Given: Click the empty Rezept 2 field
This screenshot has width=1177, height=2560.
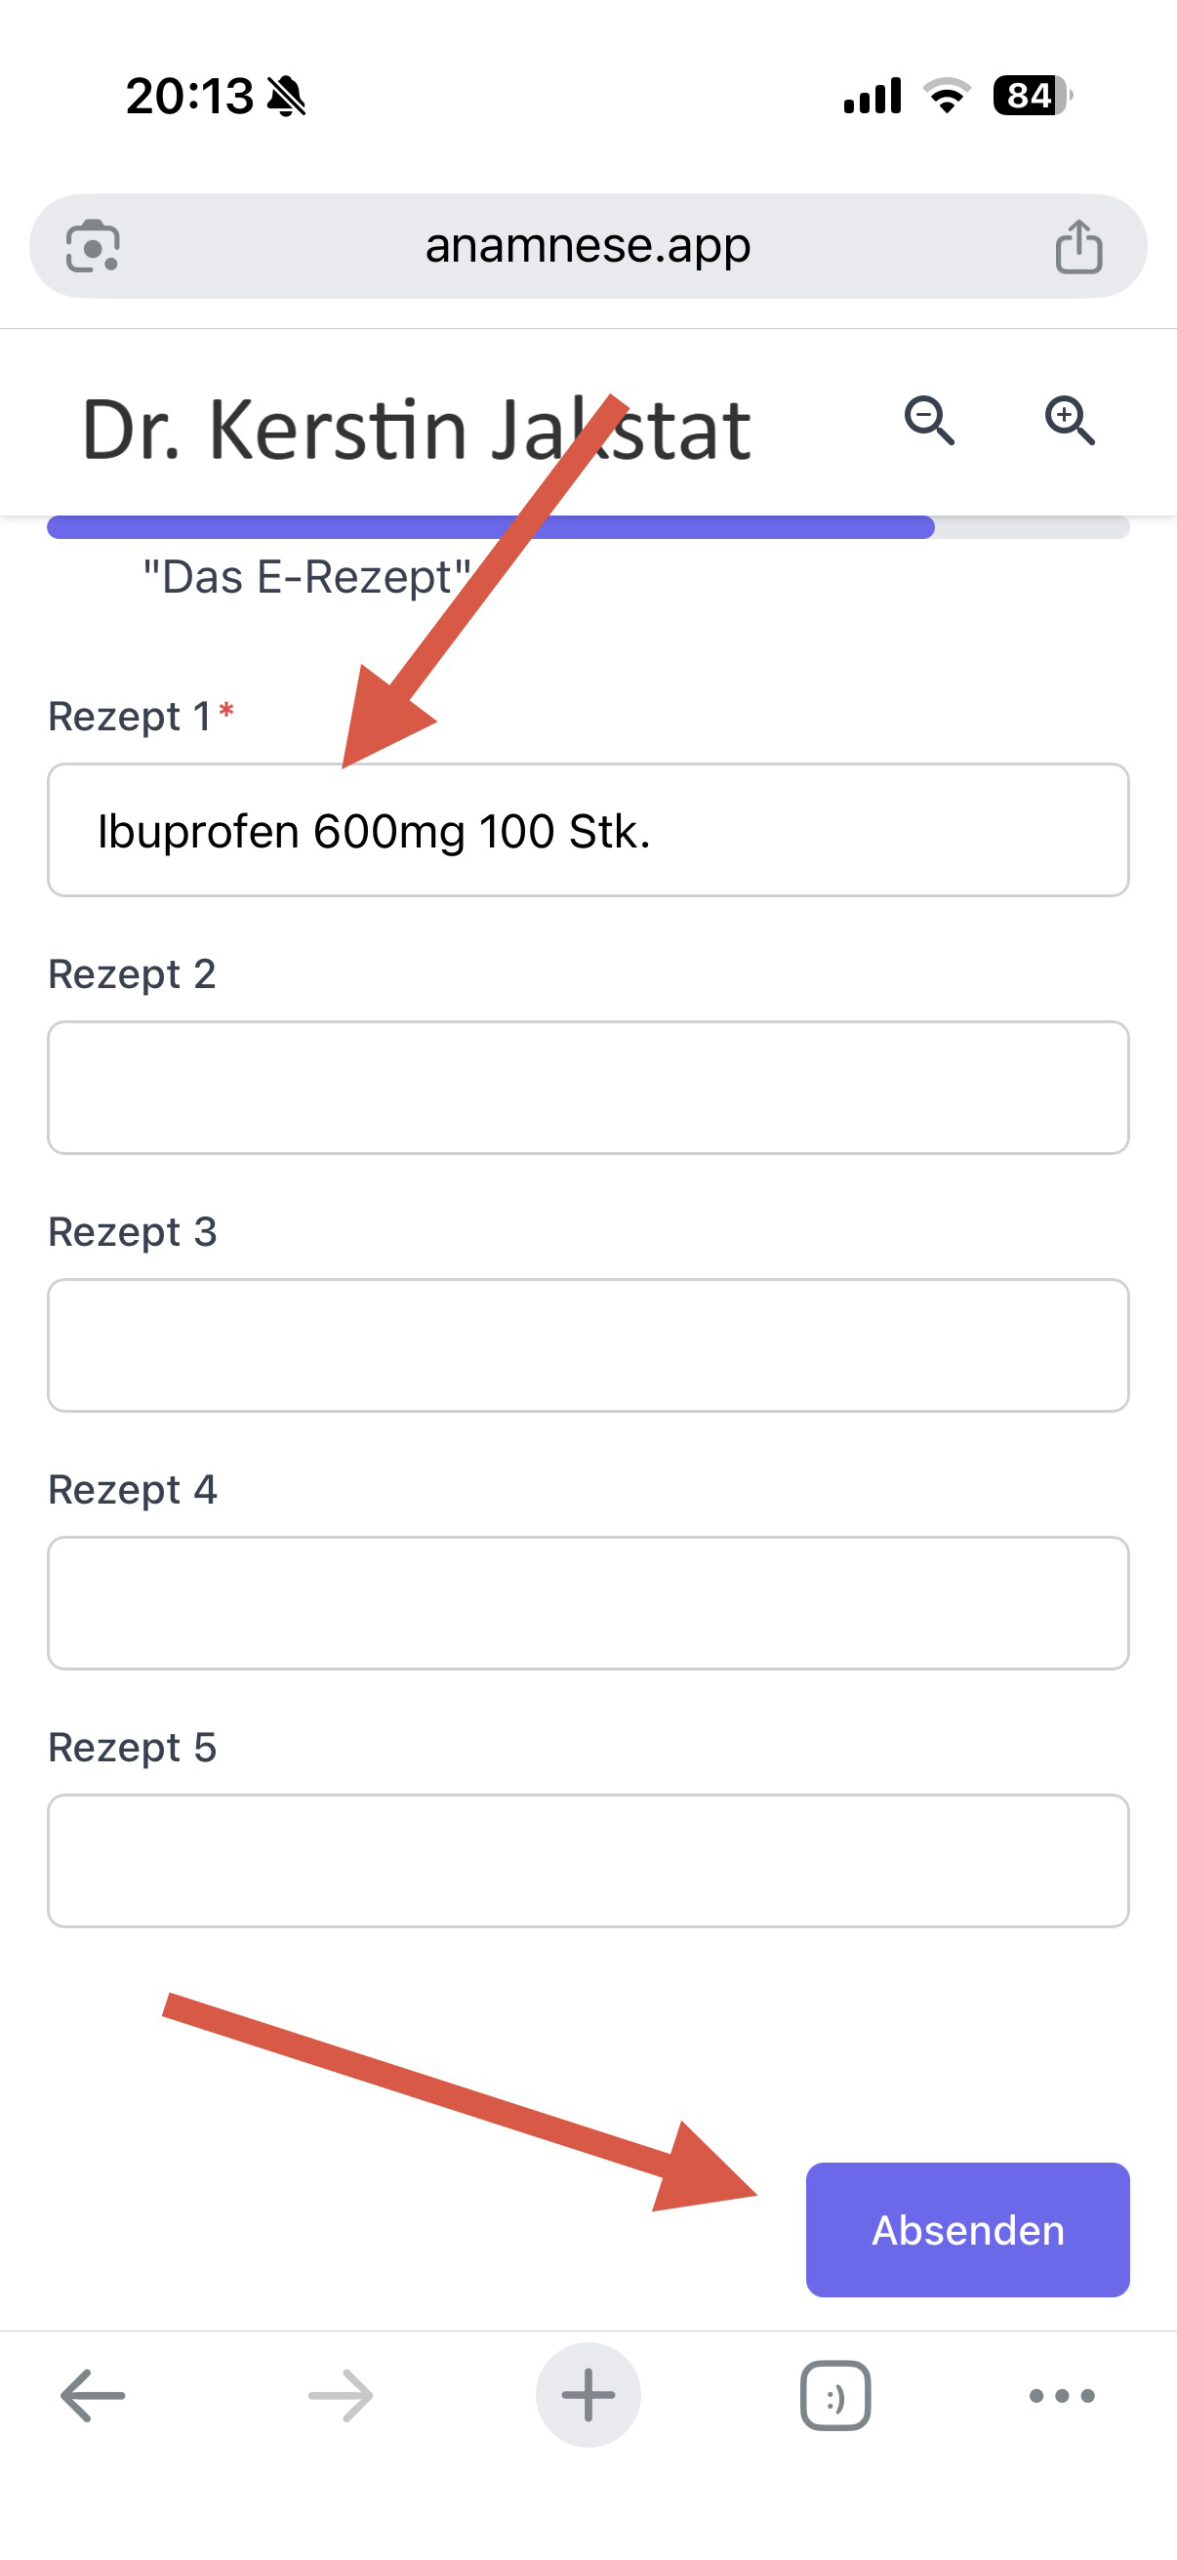Looking at the screenshot, I should pos(588,1087).
